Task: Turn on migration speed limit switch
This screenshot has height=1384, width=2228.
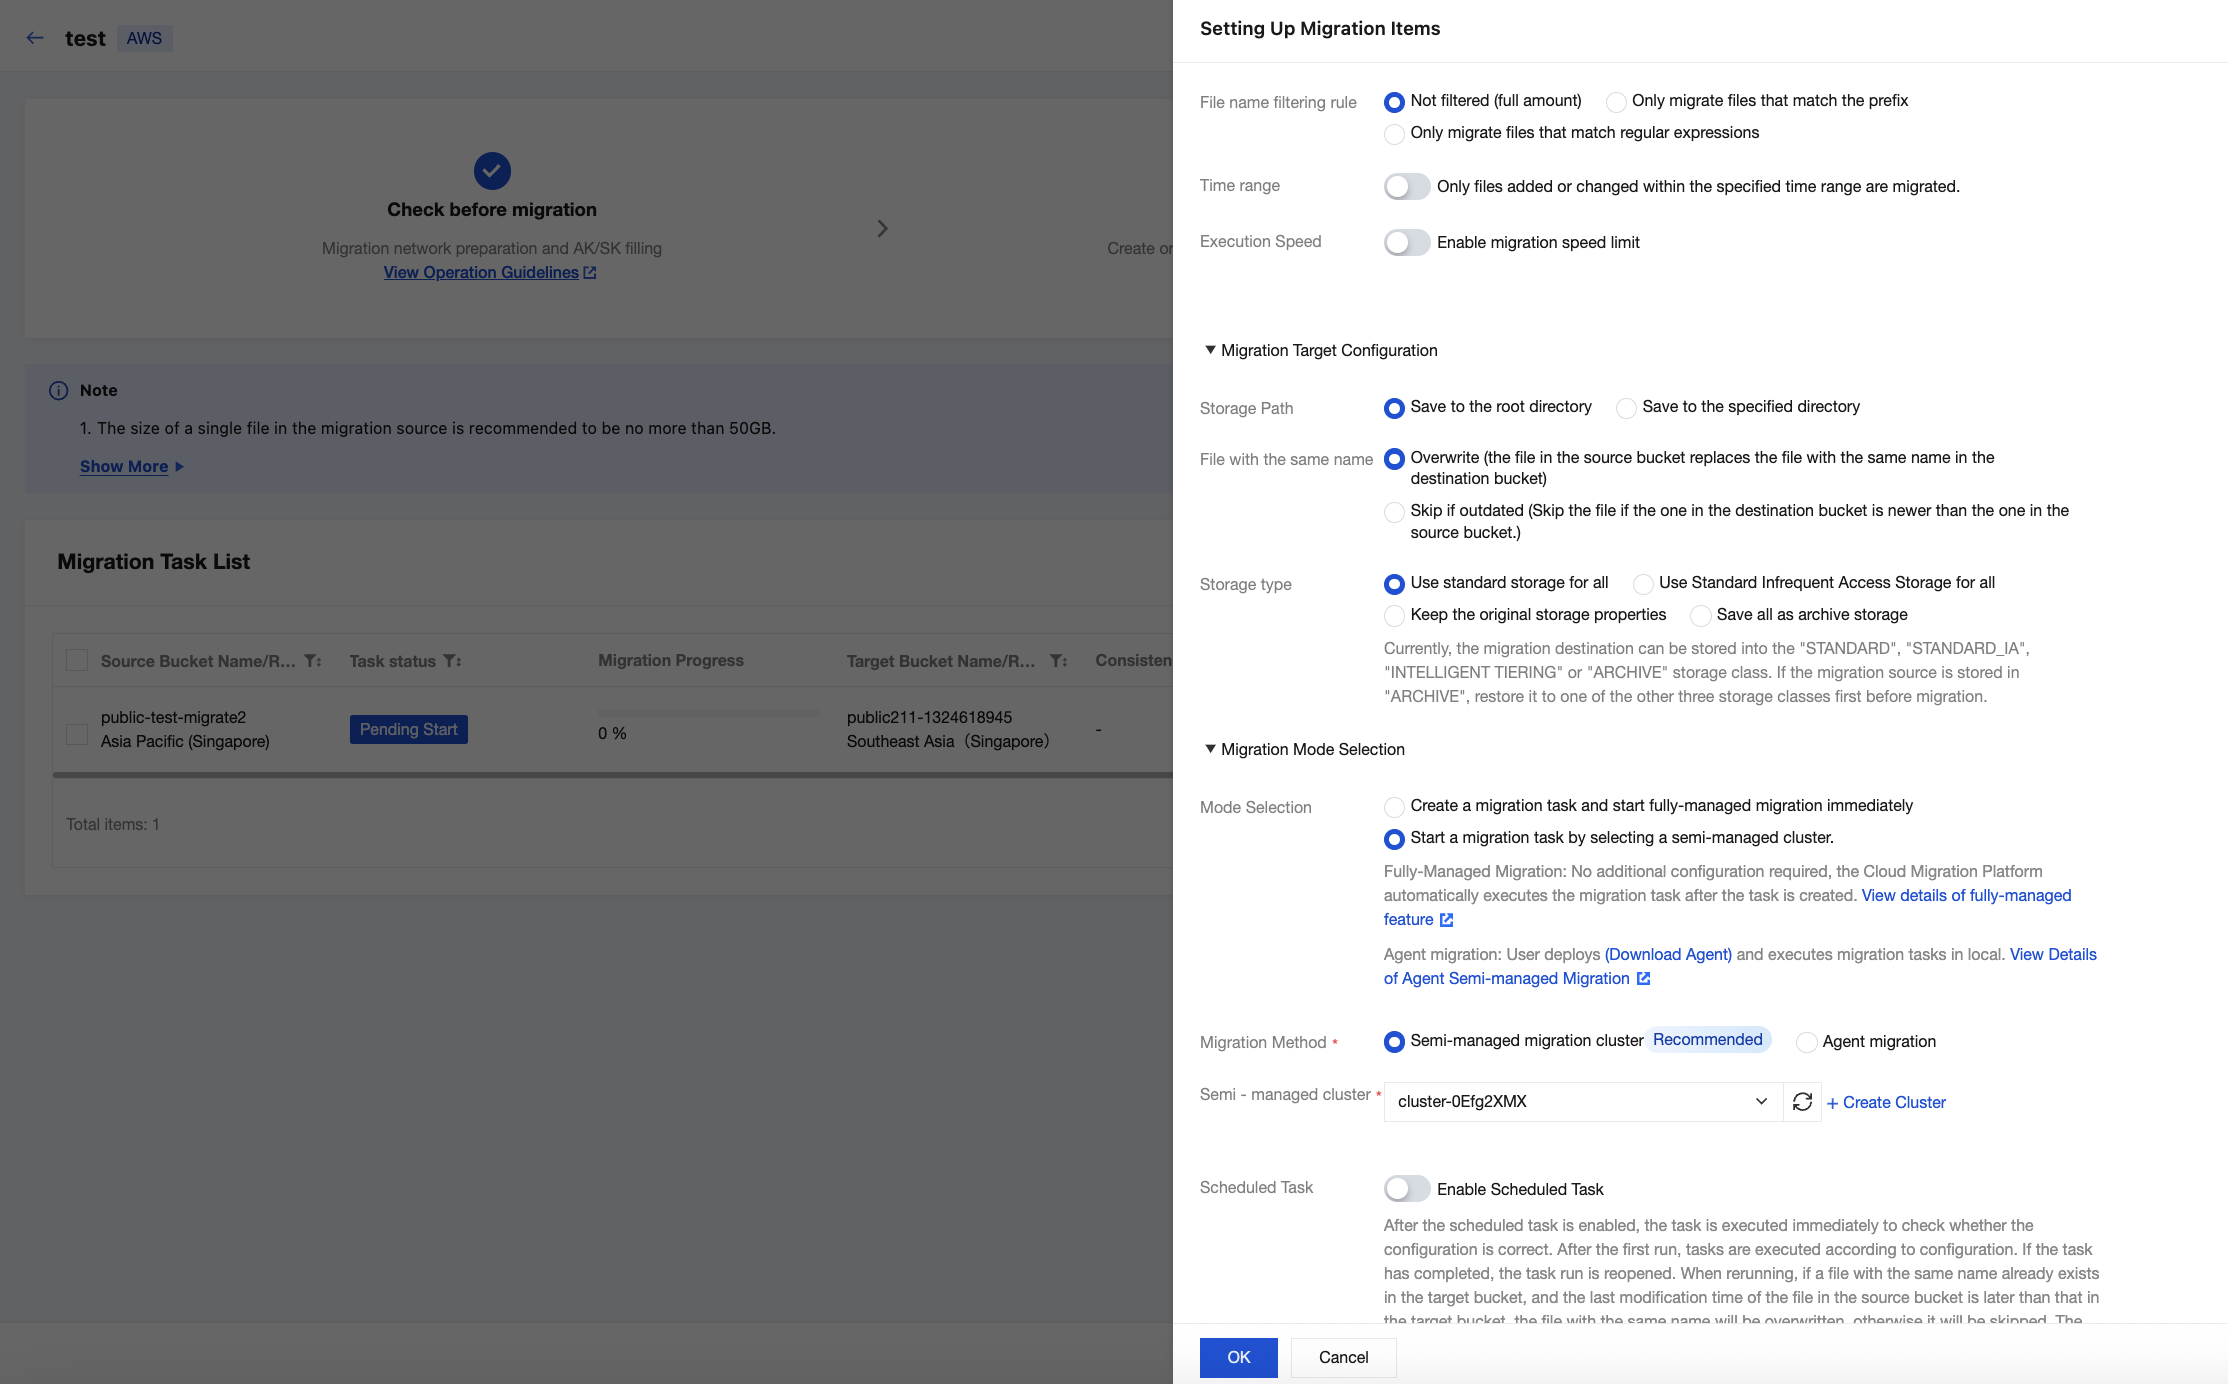Action: click(1406, 243)
